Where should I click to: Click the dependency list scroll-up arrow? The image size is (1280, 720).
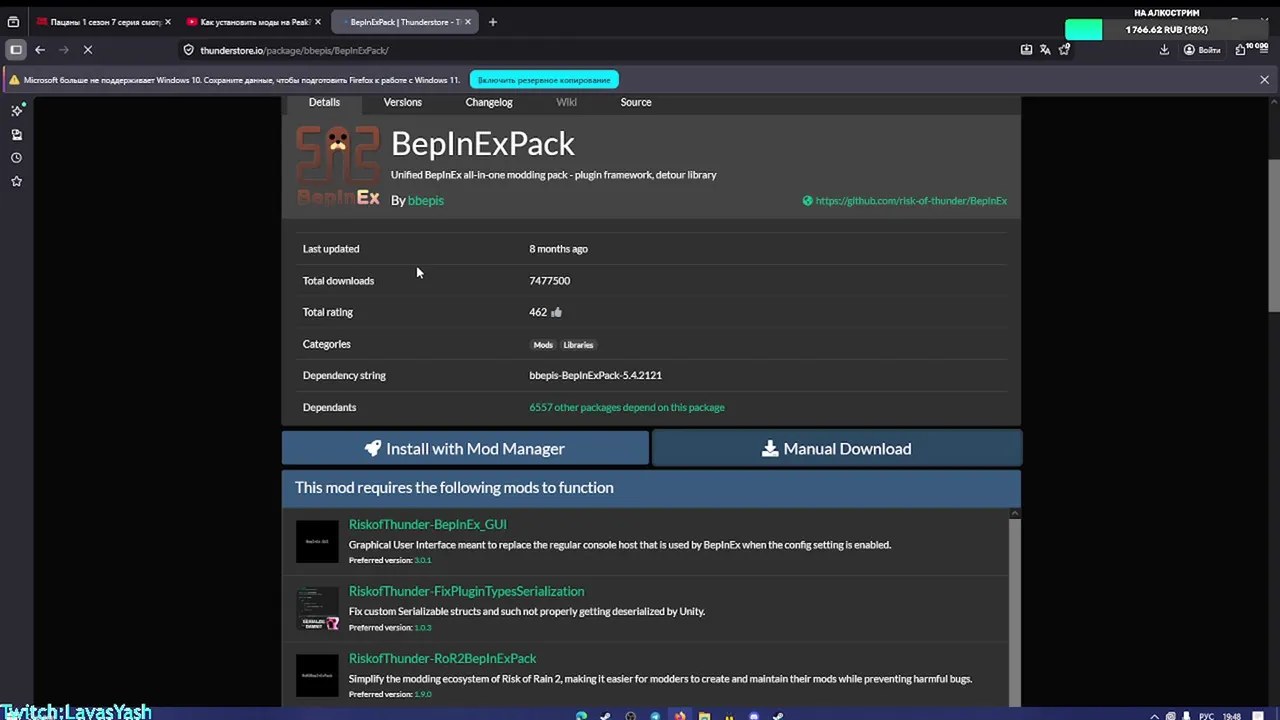tap(1014, 514)
